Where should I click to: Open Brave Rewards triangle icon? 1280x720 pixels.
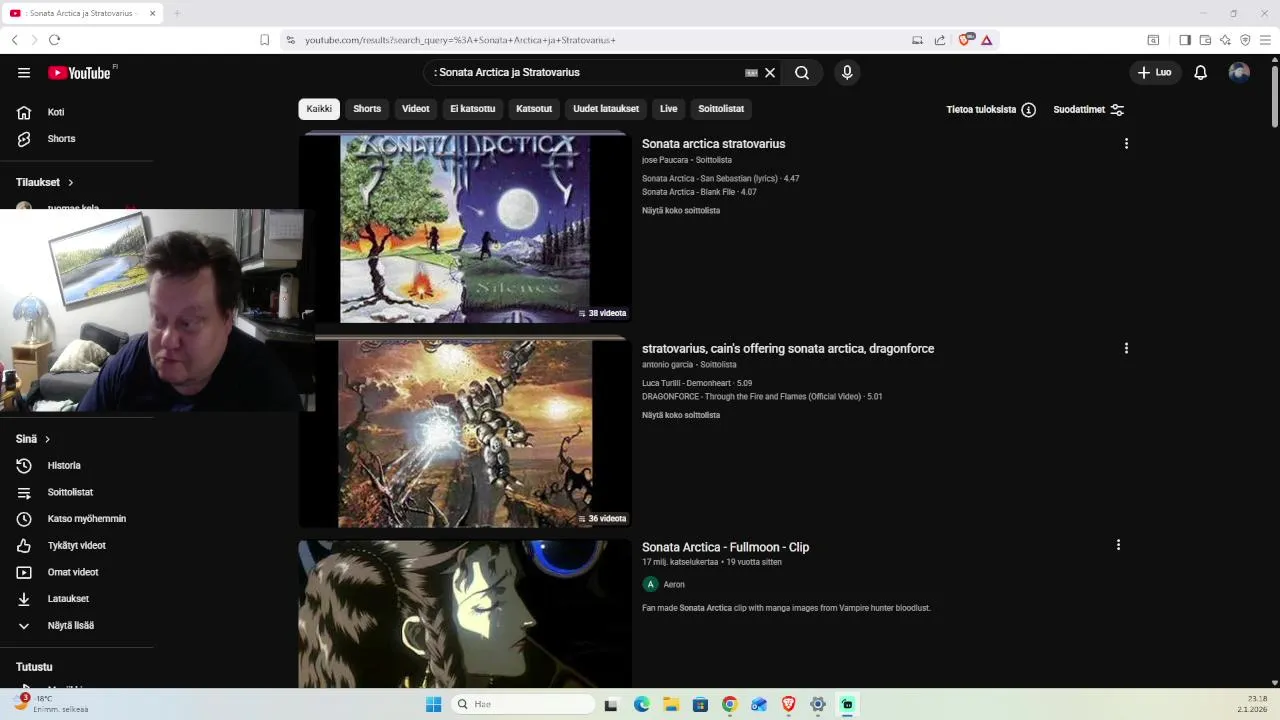click(x=987, y=40)
